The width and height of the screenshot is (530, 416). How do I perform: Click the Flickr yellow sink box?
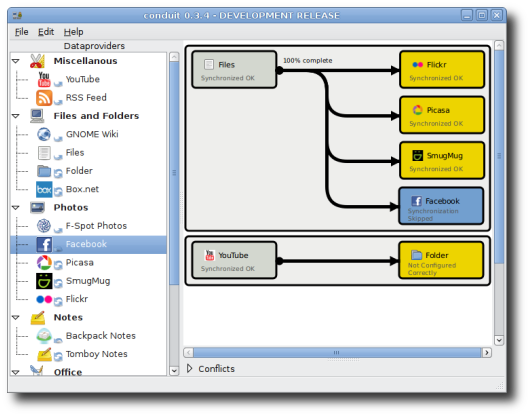[442, 70]
